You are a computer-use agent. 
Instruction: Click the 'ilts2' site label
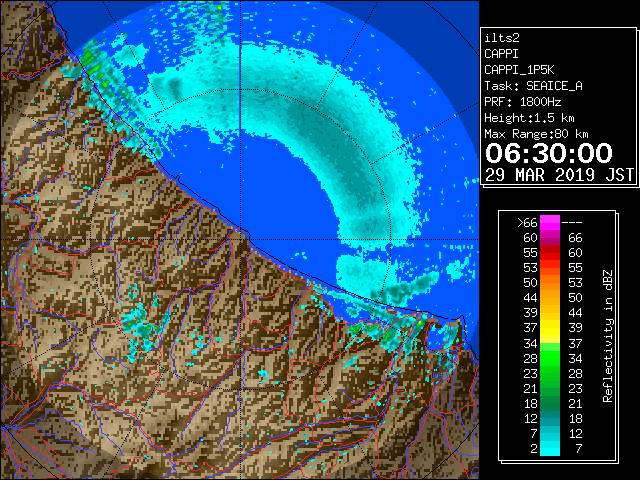502,38
